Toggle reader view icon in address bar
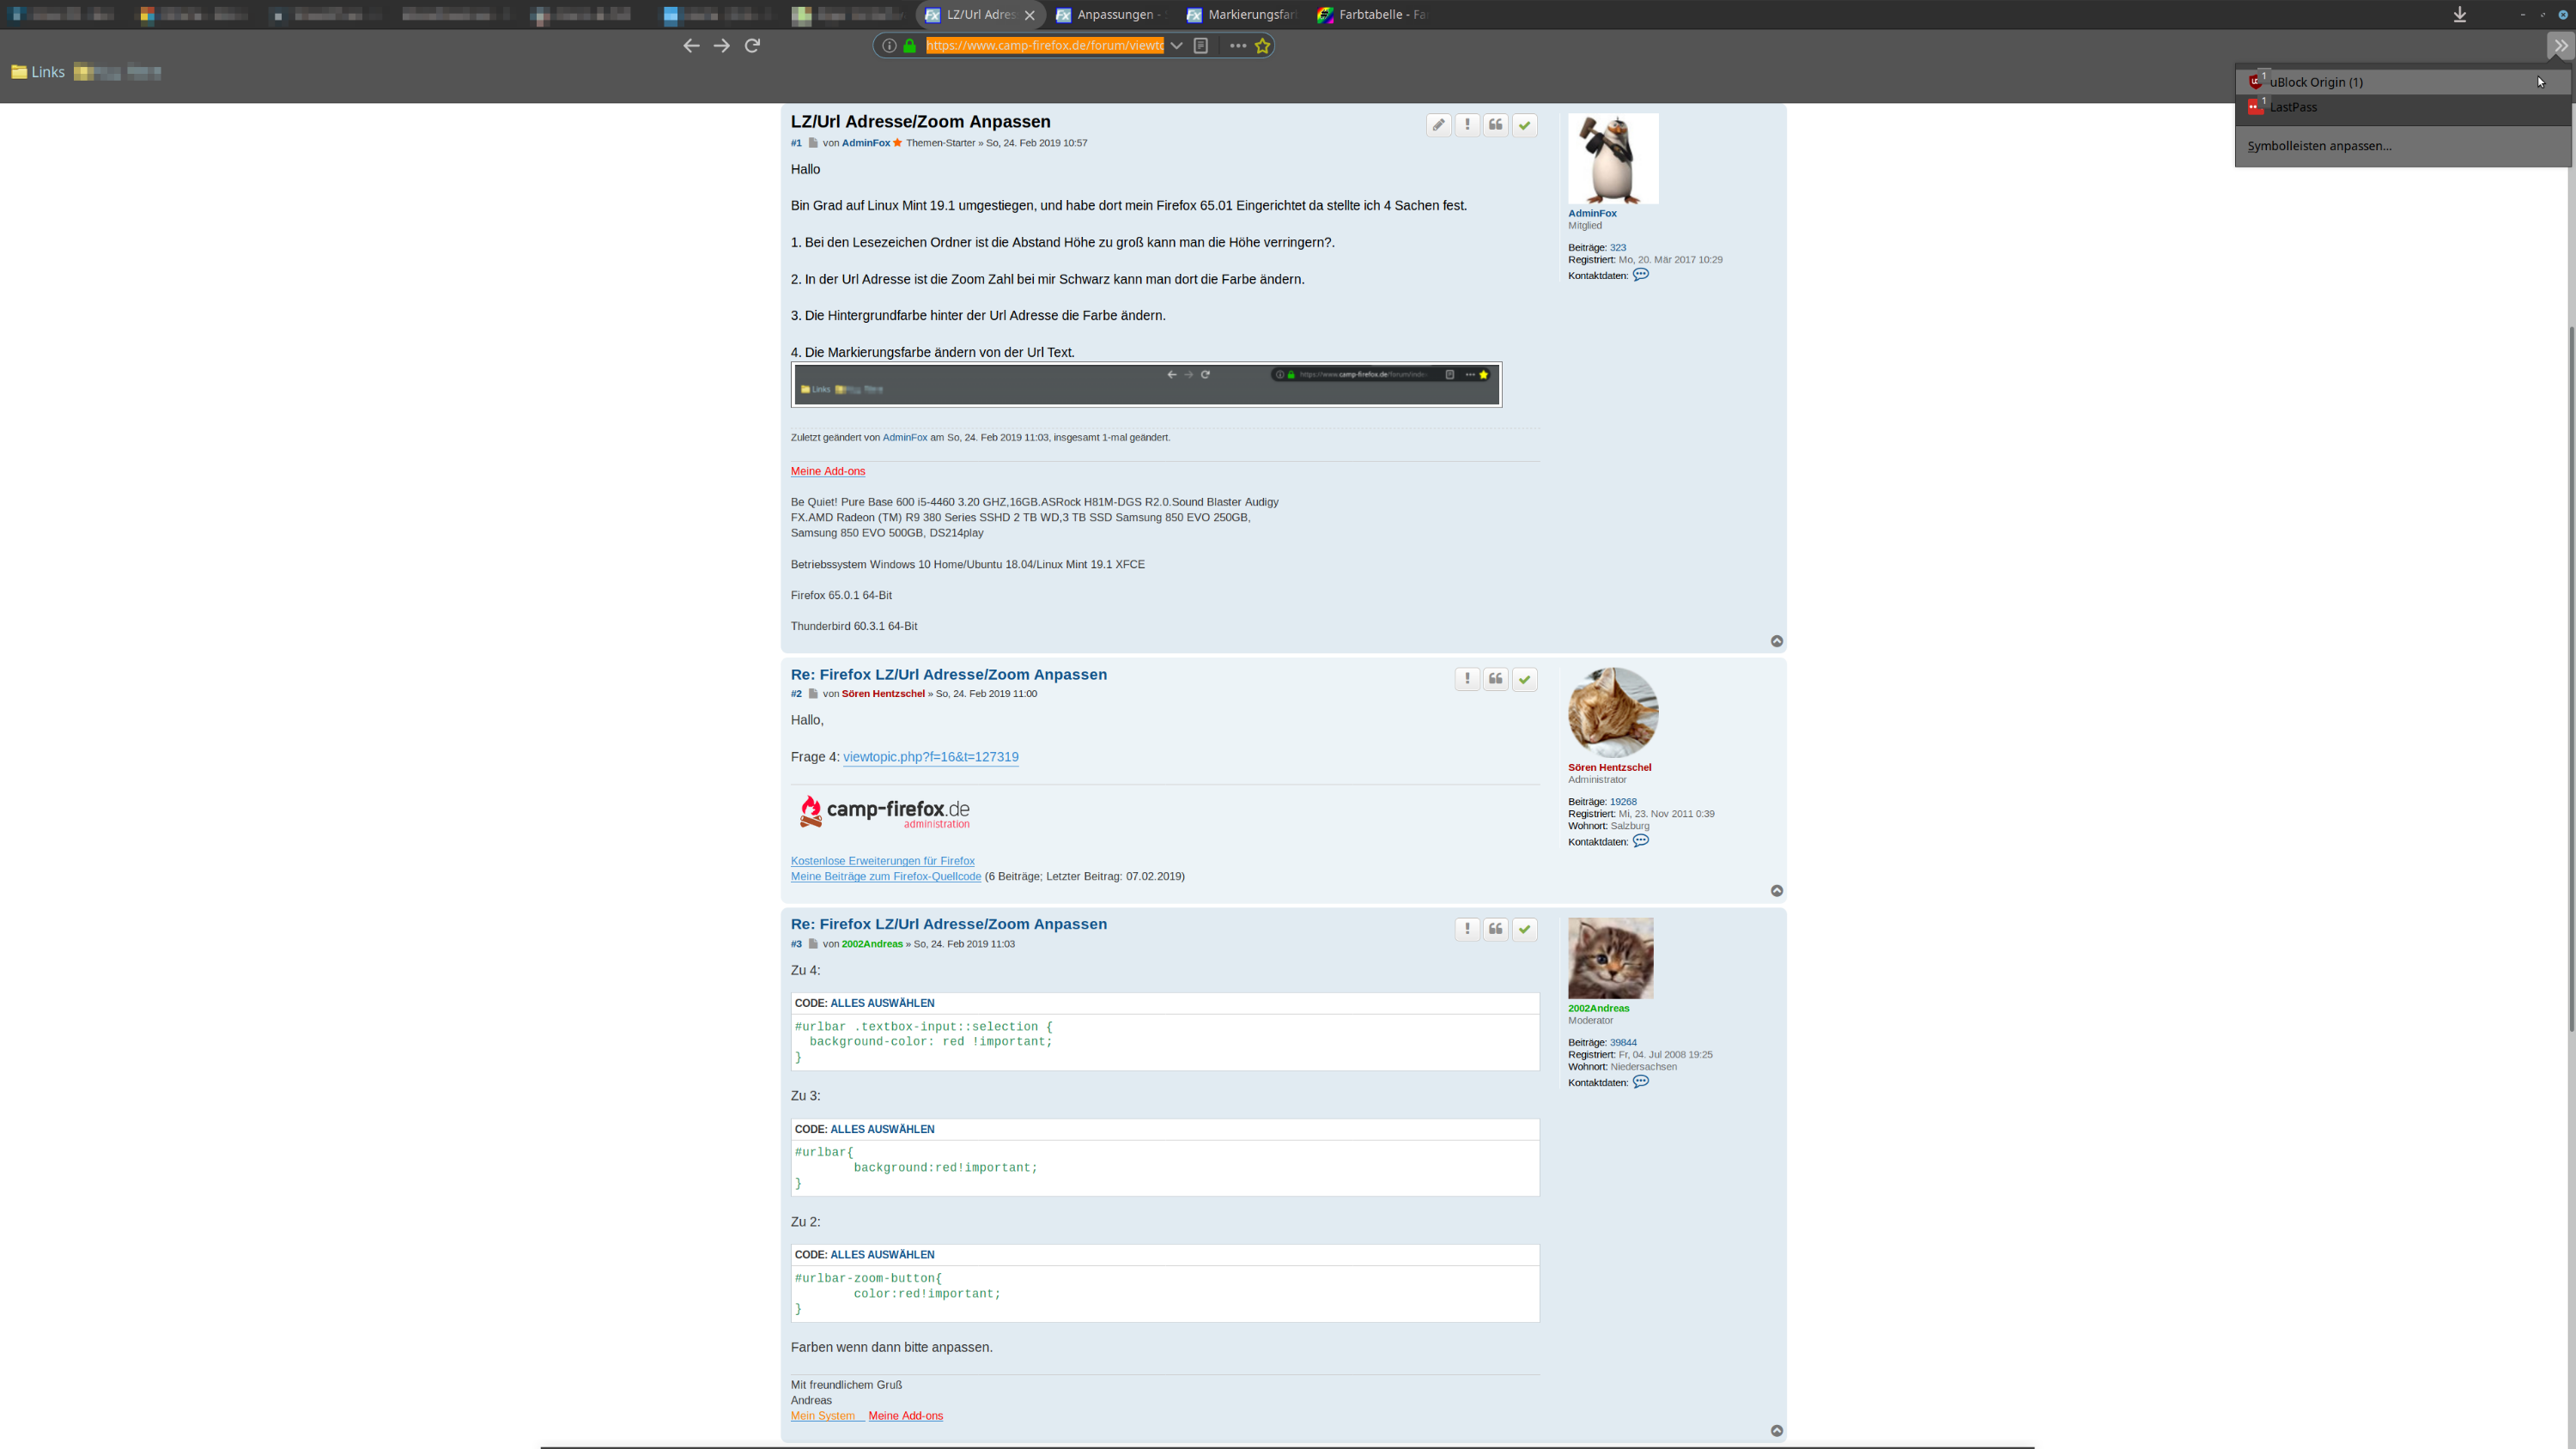The image size is (2576, 1449). (1201, 45)
